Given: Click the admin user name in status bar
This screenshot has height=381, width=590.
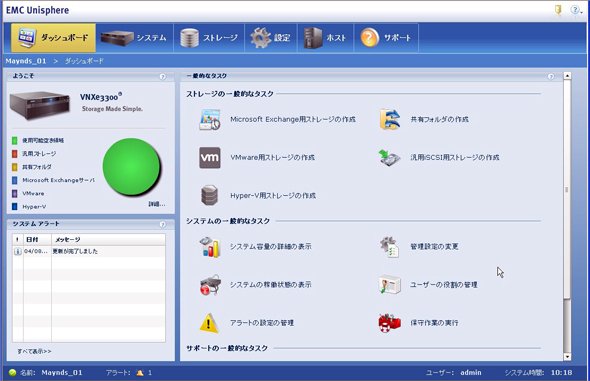Looking at the screenshot, I should pyautogui.click(x=471, y=373).
